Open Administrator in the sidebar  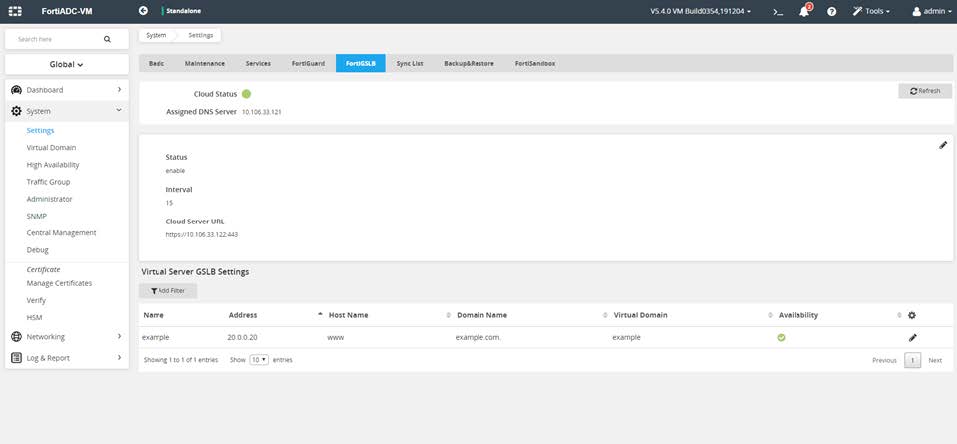click(49, 199)
